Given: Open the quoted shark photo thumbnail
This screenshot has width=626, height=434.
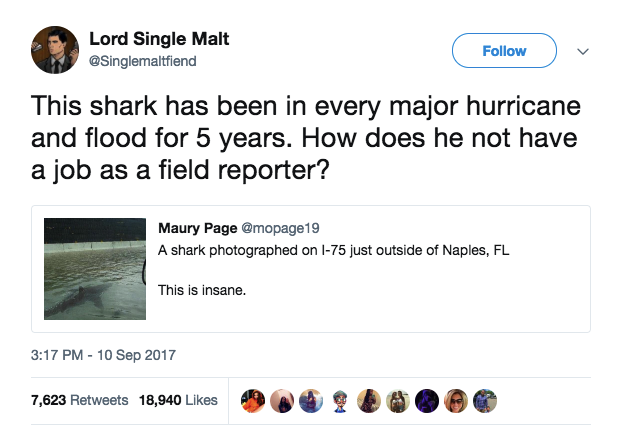Looking at the screenshot, I should pyautogui.click(x=95, y=269).
